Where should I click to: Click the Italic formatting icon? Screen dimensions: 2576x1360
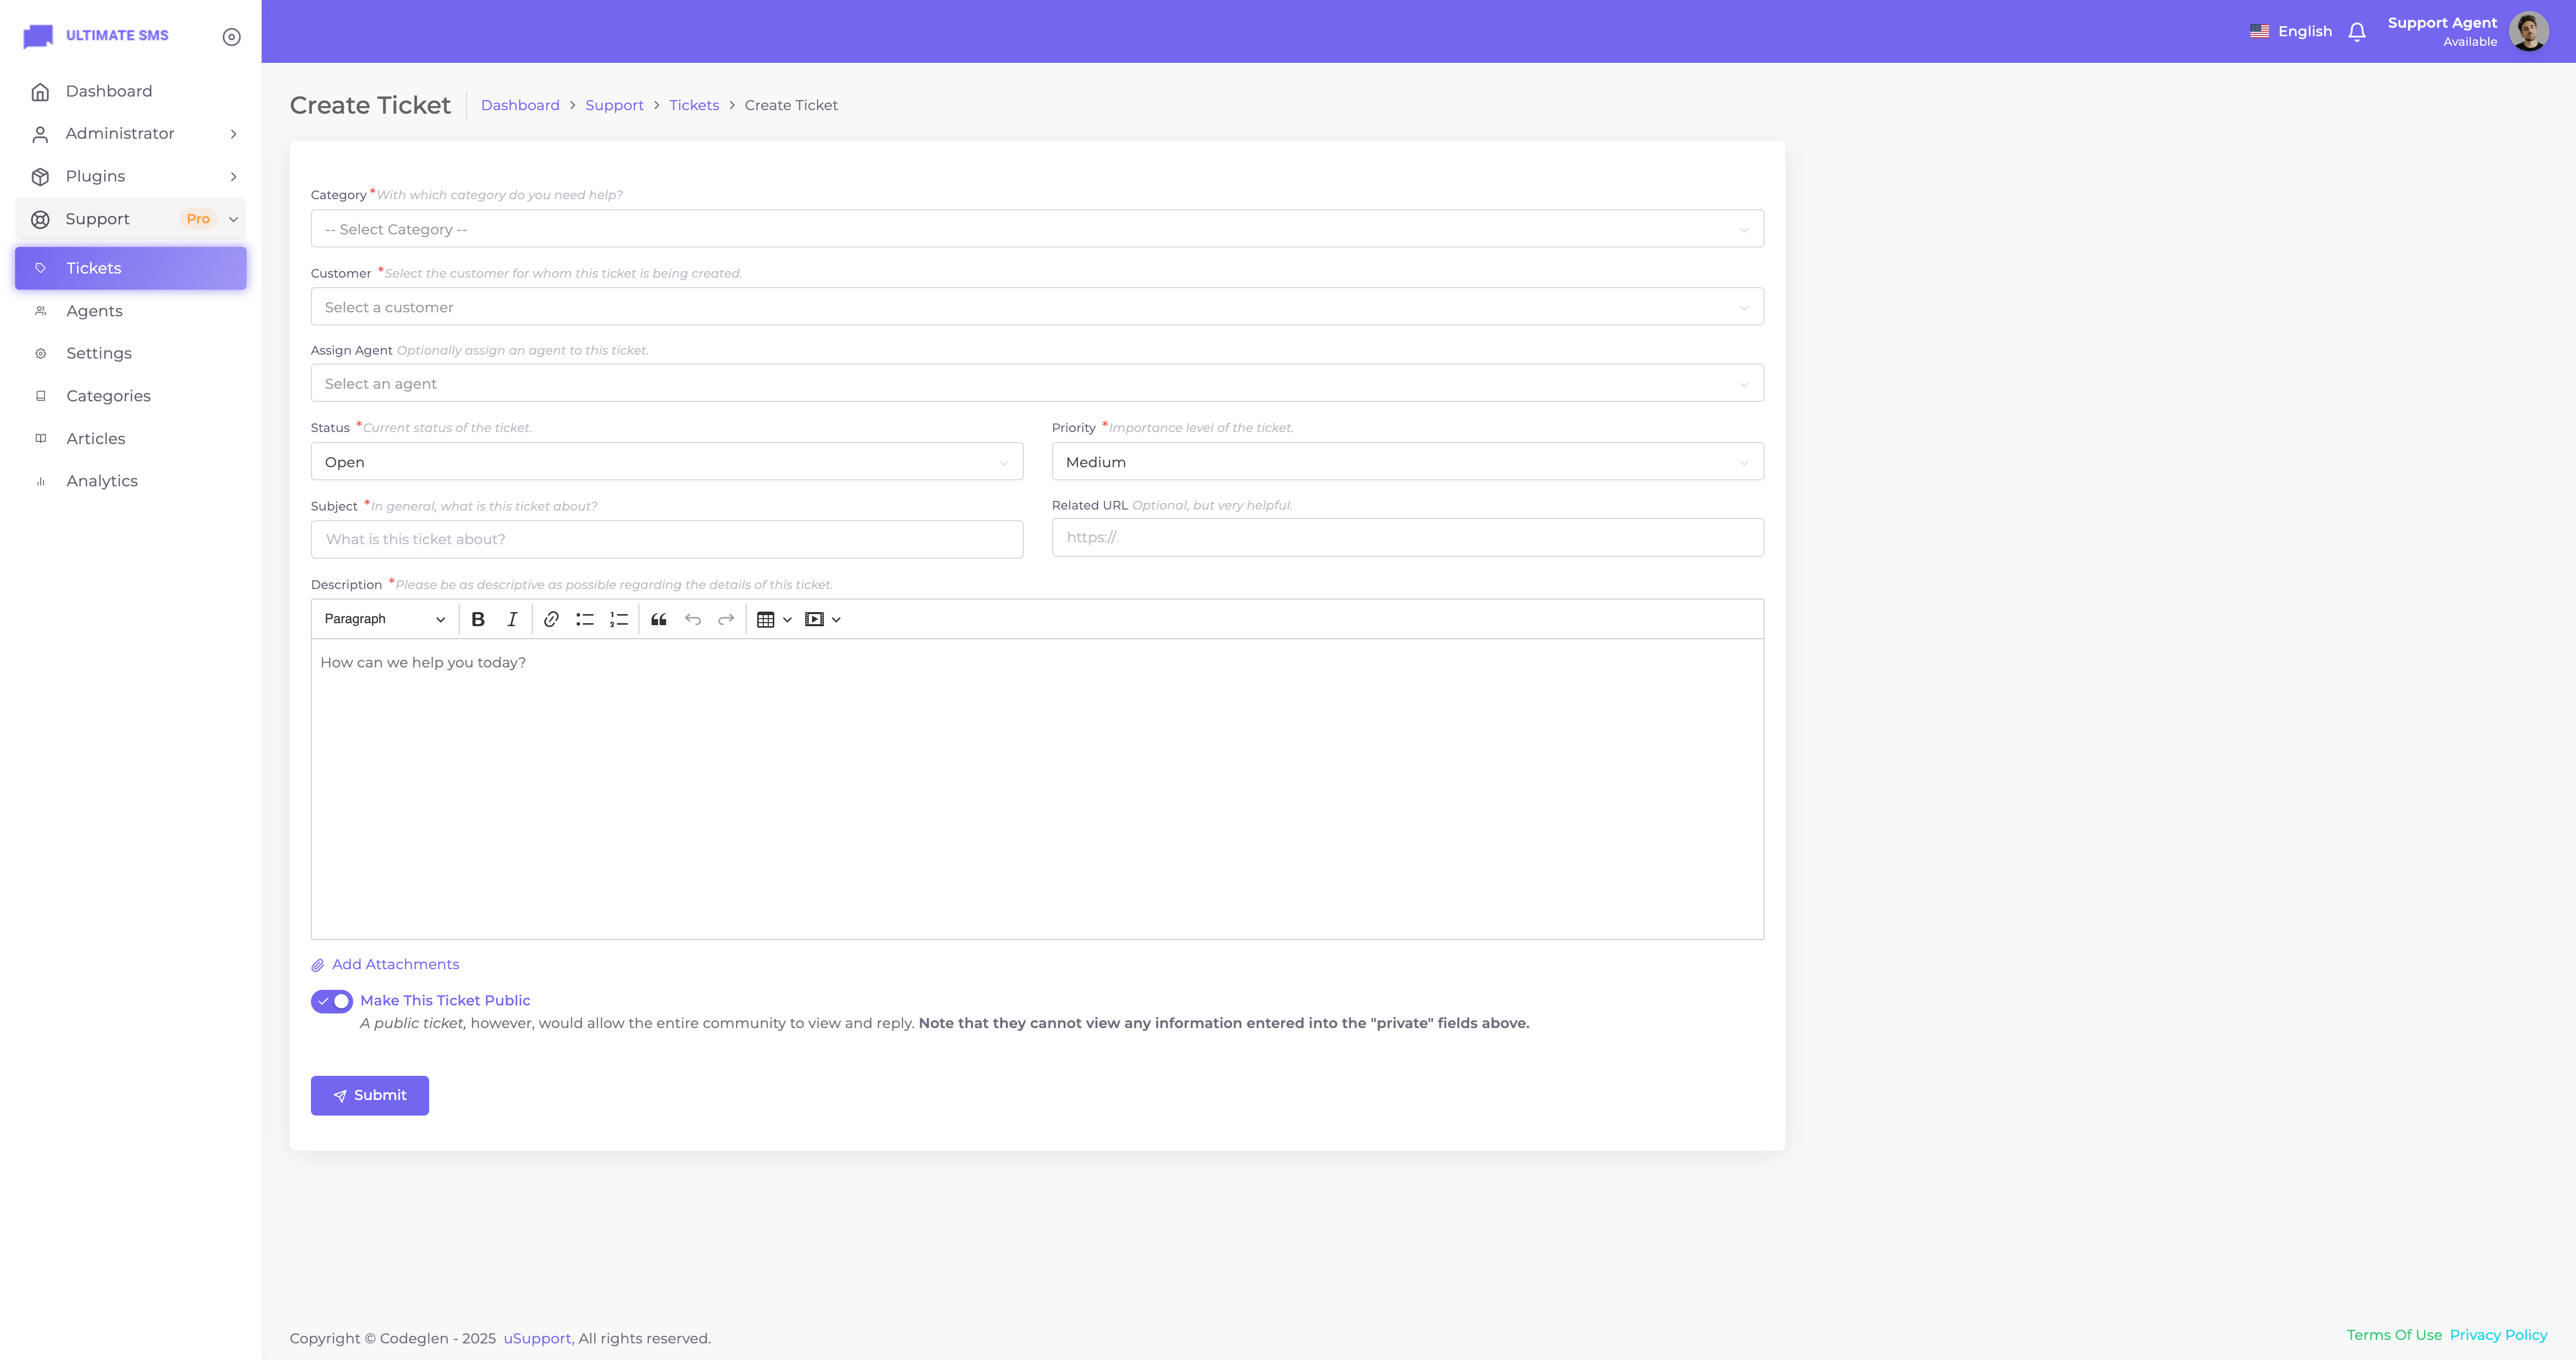(512, 619)
